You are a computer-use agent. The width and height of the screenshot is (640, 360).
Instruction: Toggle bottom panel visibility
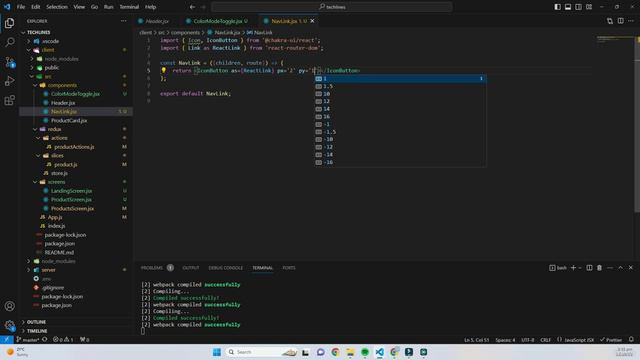click(568, 7)
